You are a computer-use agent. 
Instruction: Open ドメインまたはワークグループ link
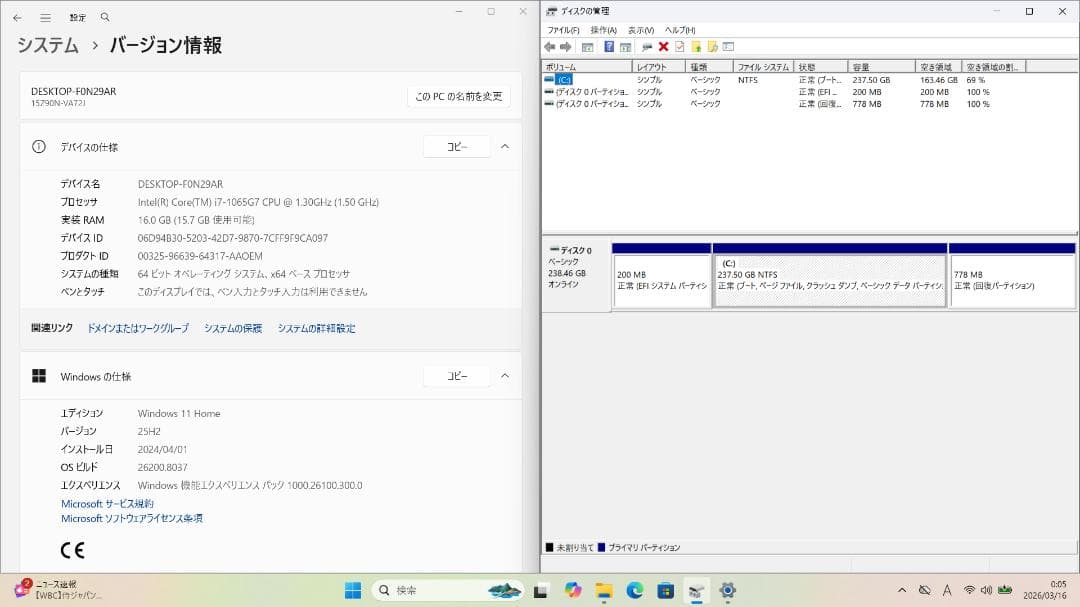(138, 329)
